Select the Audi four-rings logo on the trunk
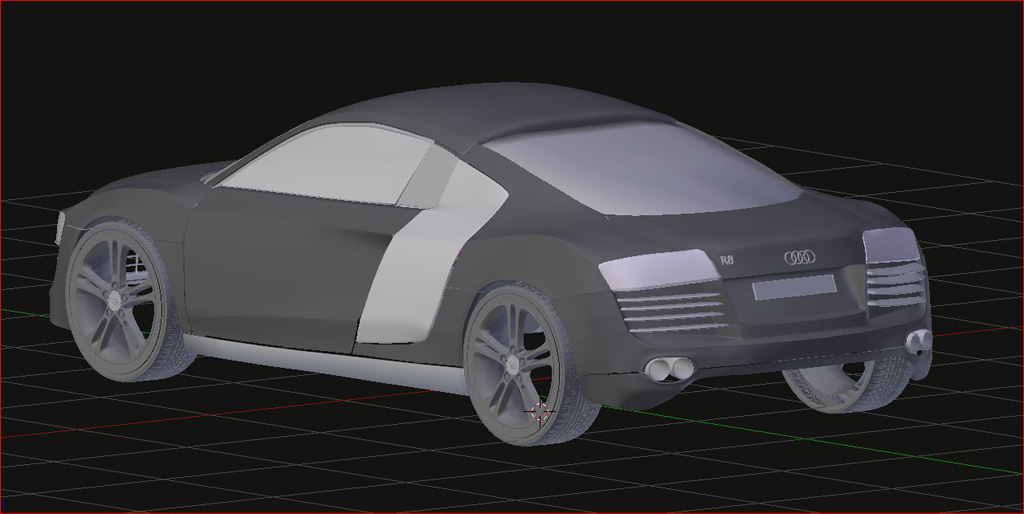The height and width of the screenshot is (514, 1024). click(799, 257)
